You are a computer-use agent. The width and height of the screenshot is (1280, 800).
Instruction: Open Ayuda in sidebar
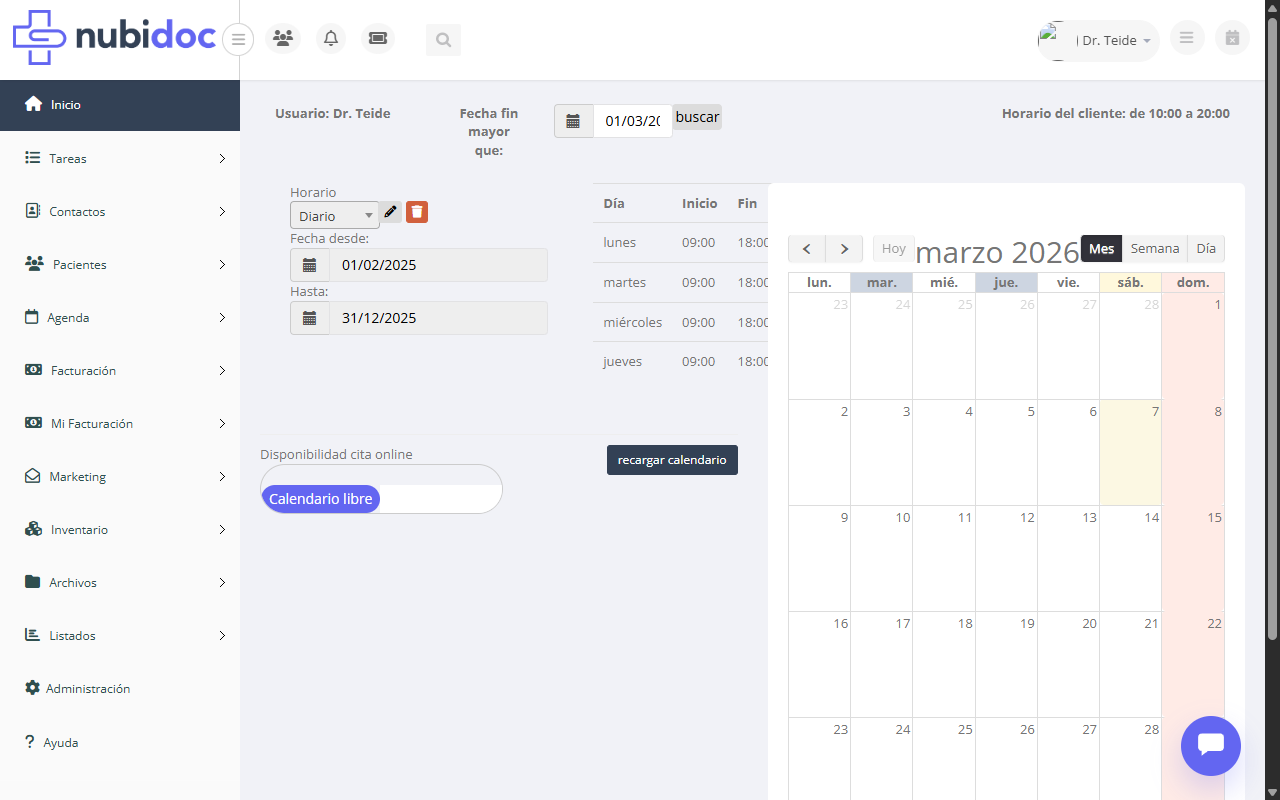point(120,742)
